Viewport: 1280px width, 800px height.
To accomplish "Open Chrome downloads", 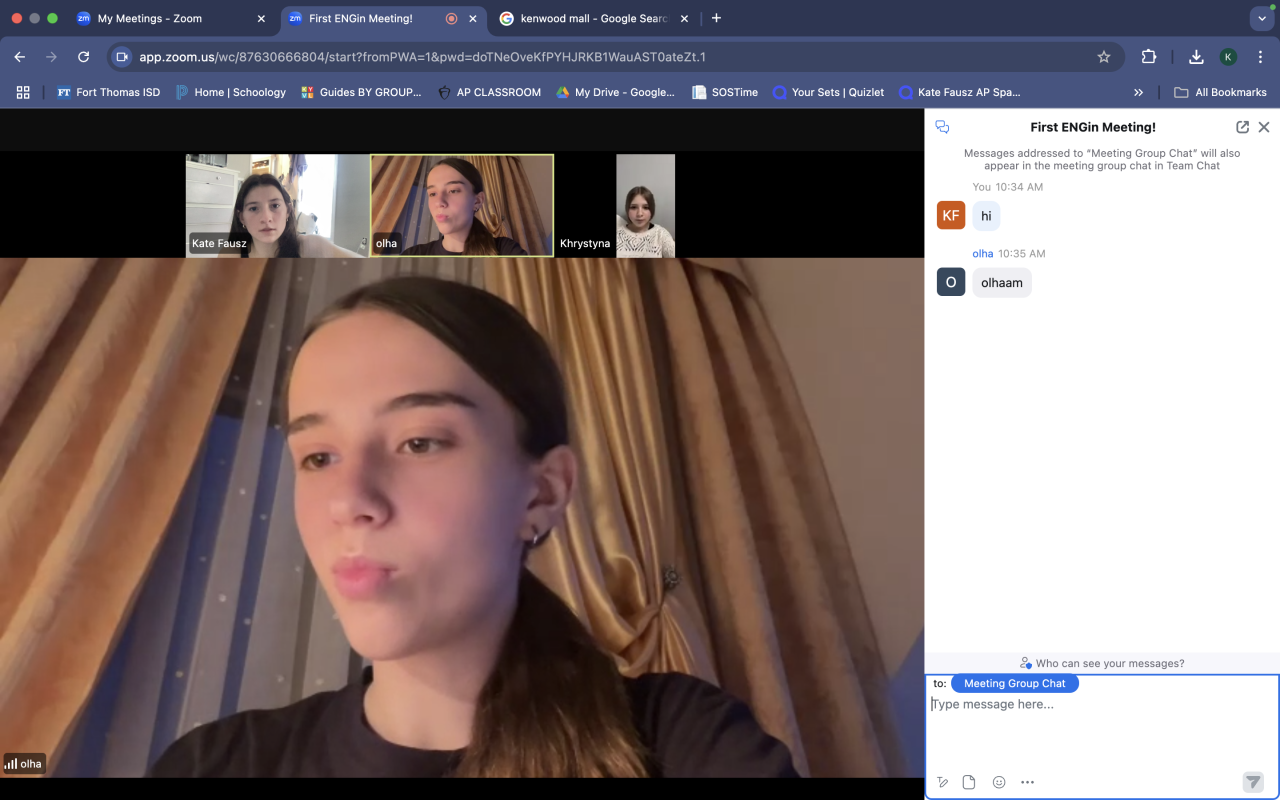I will (1196, 57).
